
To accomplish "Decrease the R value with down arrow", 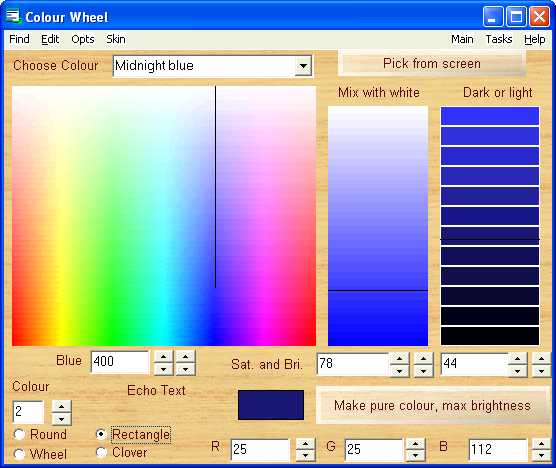I will (305, 455).
